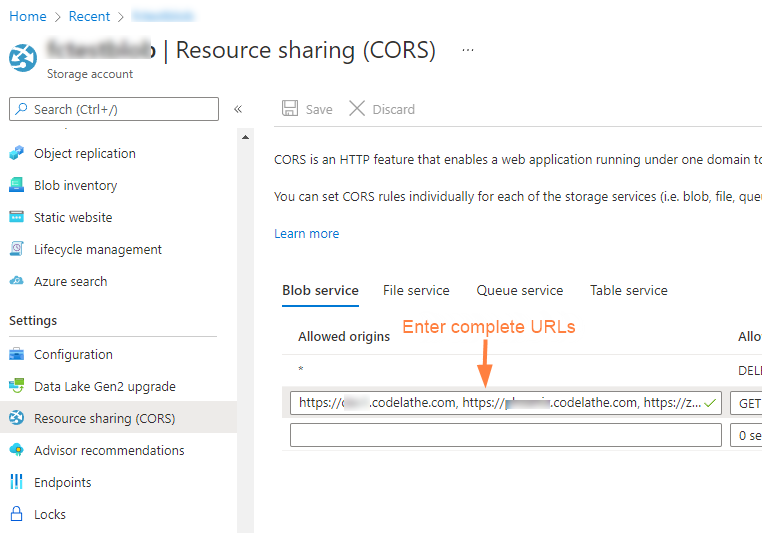Image resolution: width=762 pixels, height=533 pixels.
Task: Open allowed methods dropdown showing GET
Action: [x=746, y=404]
